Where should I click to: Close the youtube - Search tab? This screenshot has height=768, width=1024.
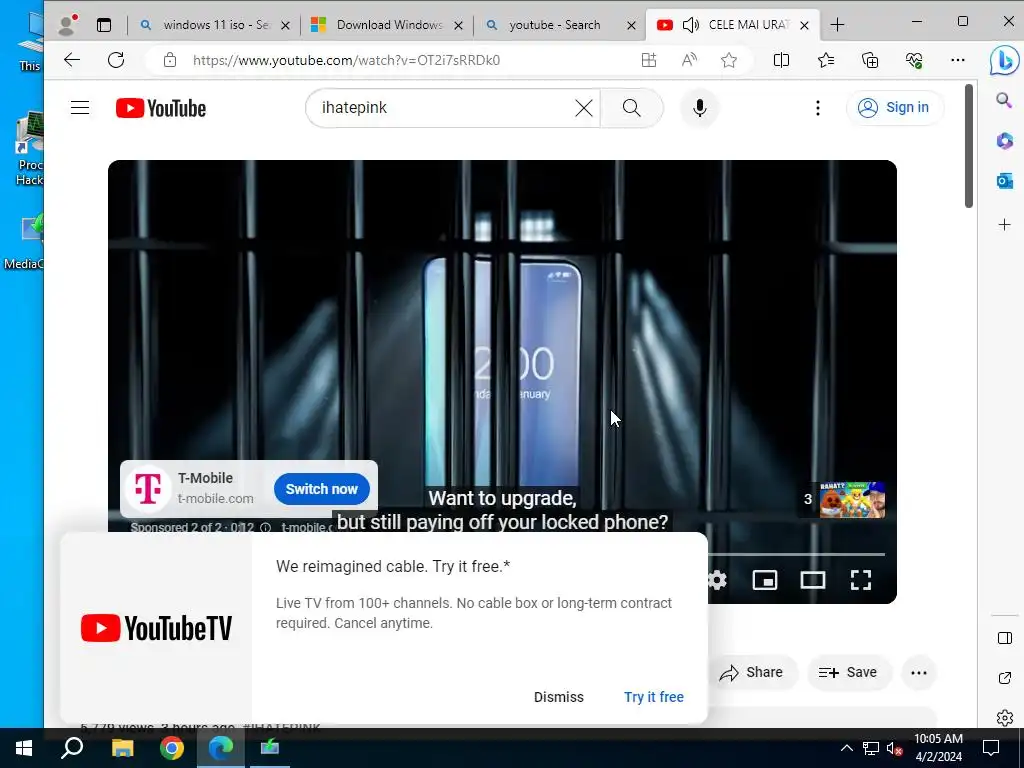(632, 25)
